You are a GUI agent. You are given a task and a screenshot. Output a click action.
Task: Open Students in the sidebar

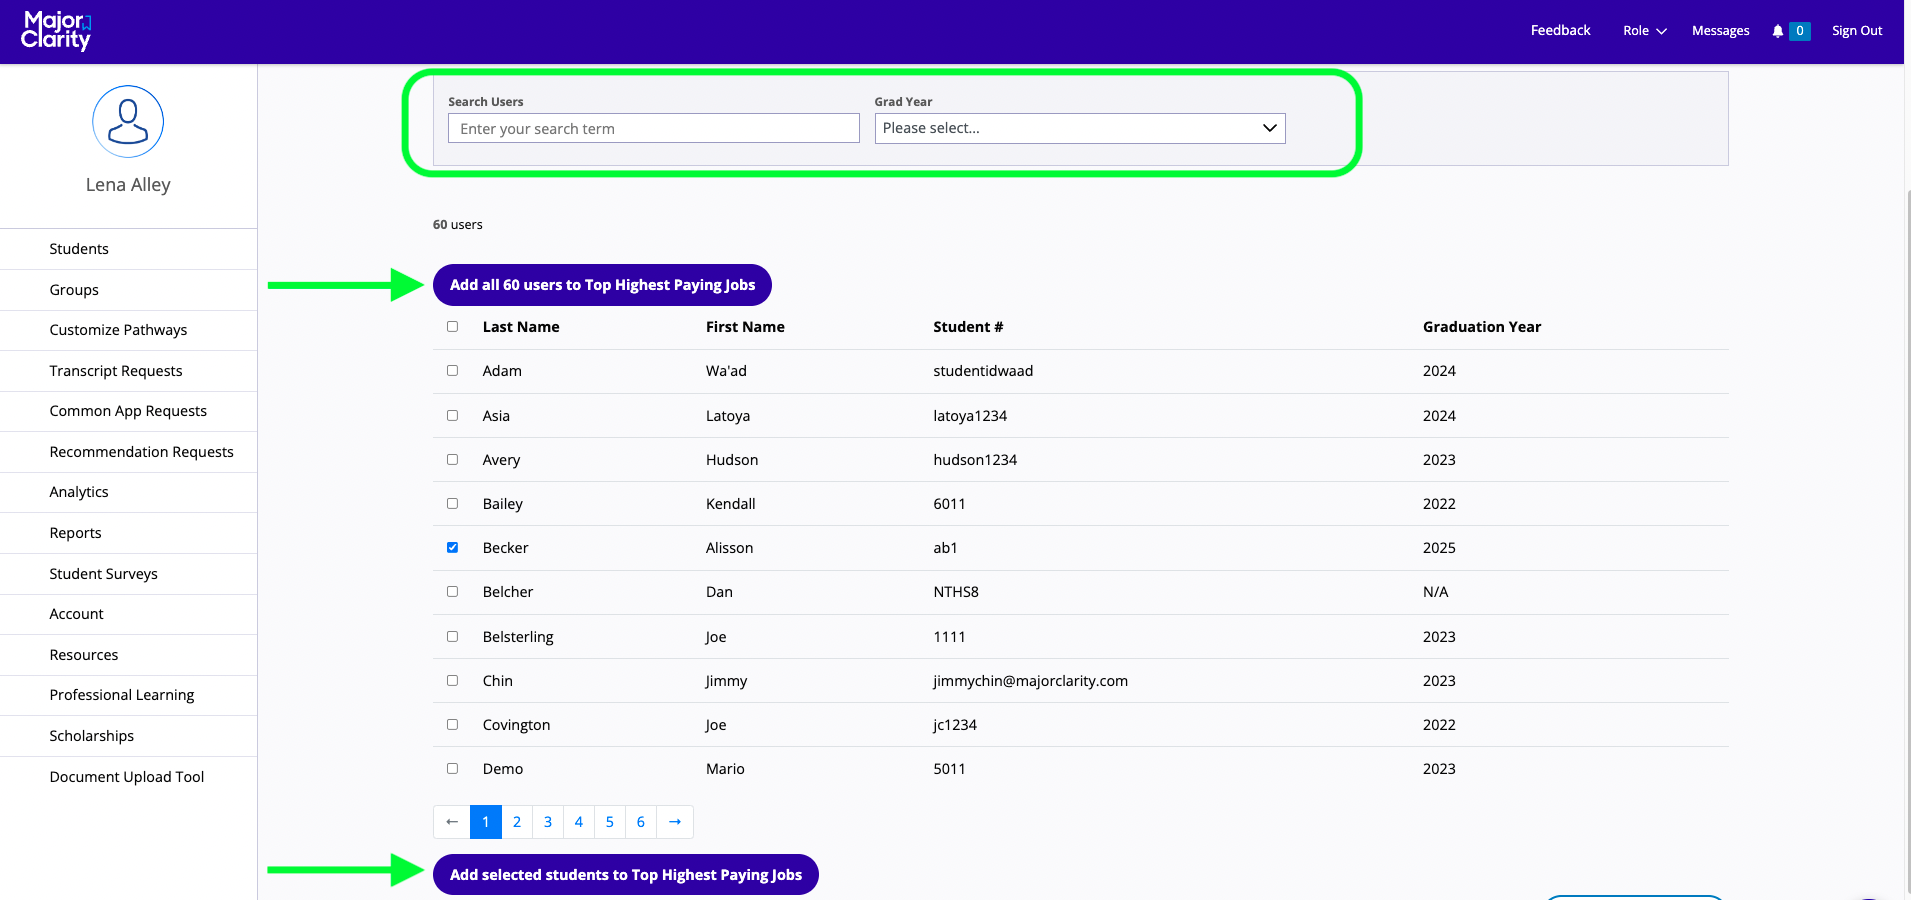coord(79,249)
